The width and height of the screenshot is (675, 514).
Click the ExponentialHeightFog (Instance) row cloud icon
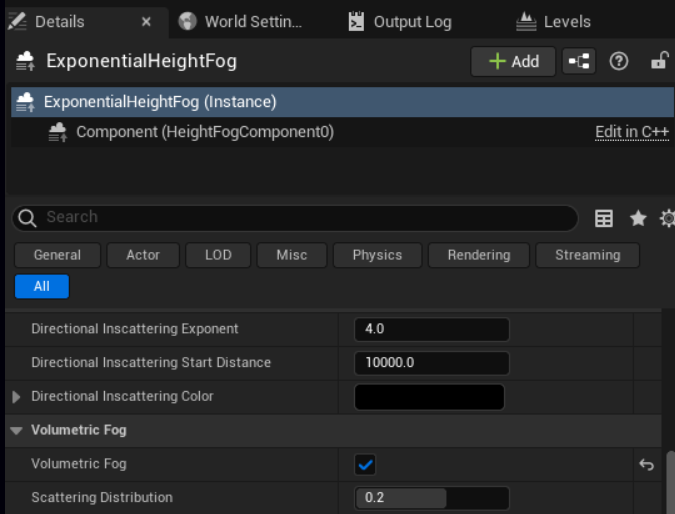(25, 102)
